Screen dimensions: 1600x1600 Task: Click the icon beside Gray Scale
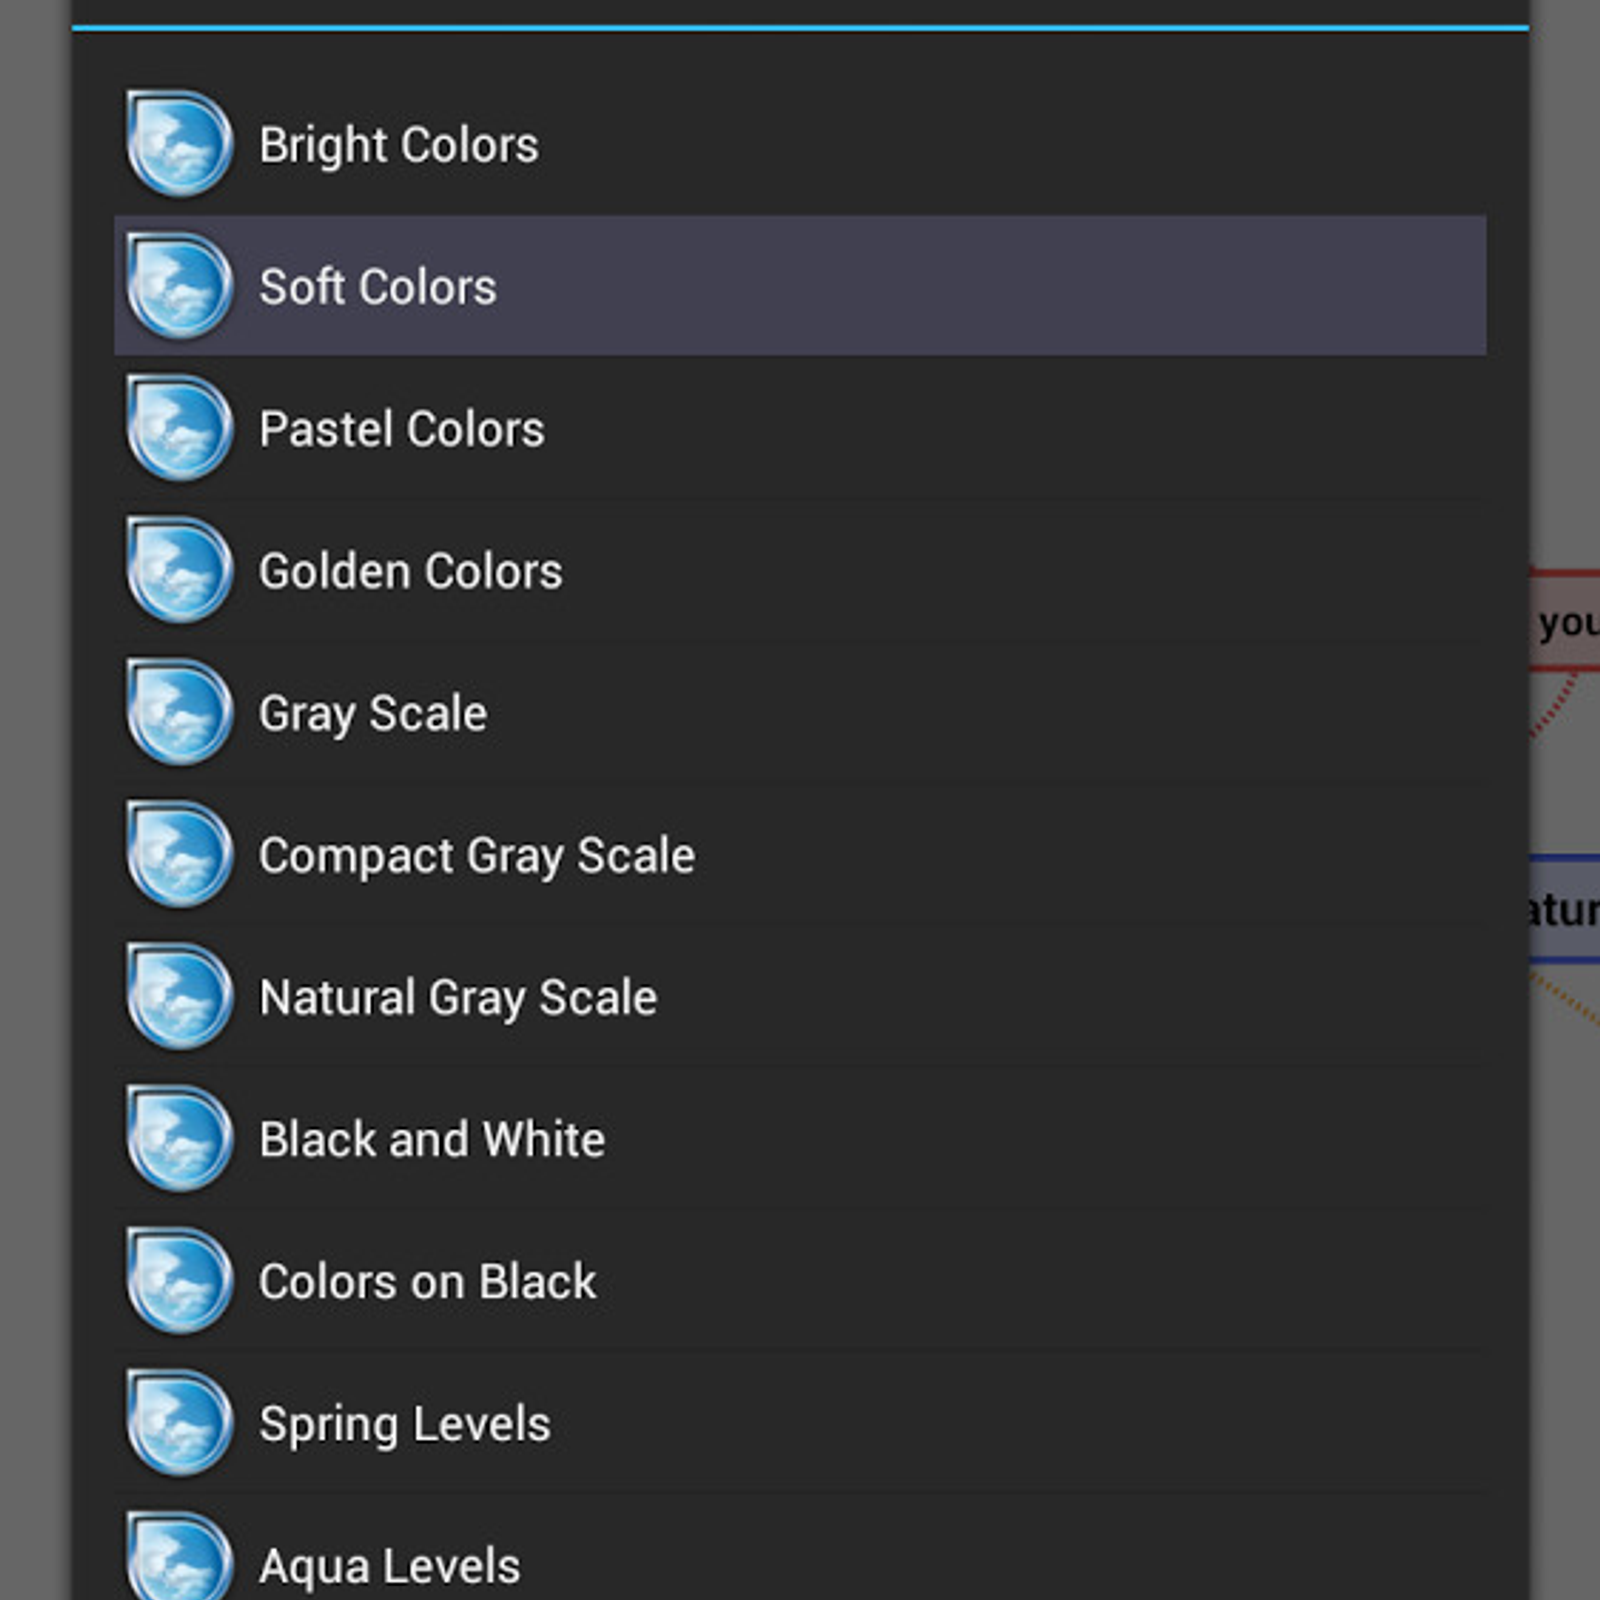pos(180,712)
